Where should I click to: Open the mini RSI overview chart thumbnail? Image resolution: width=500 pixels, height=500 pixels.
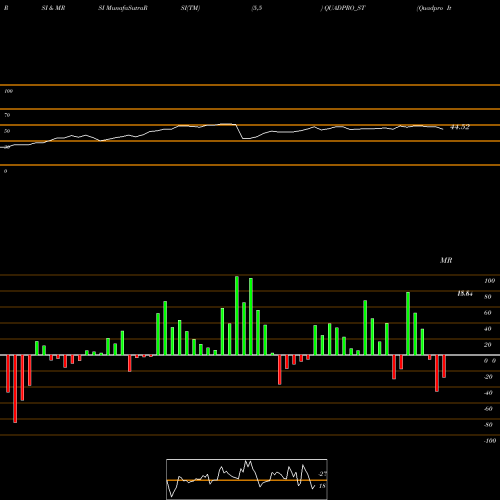coord(247,479)
